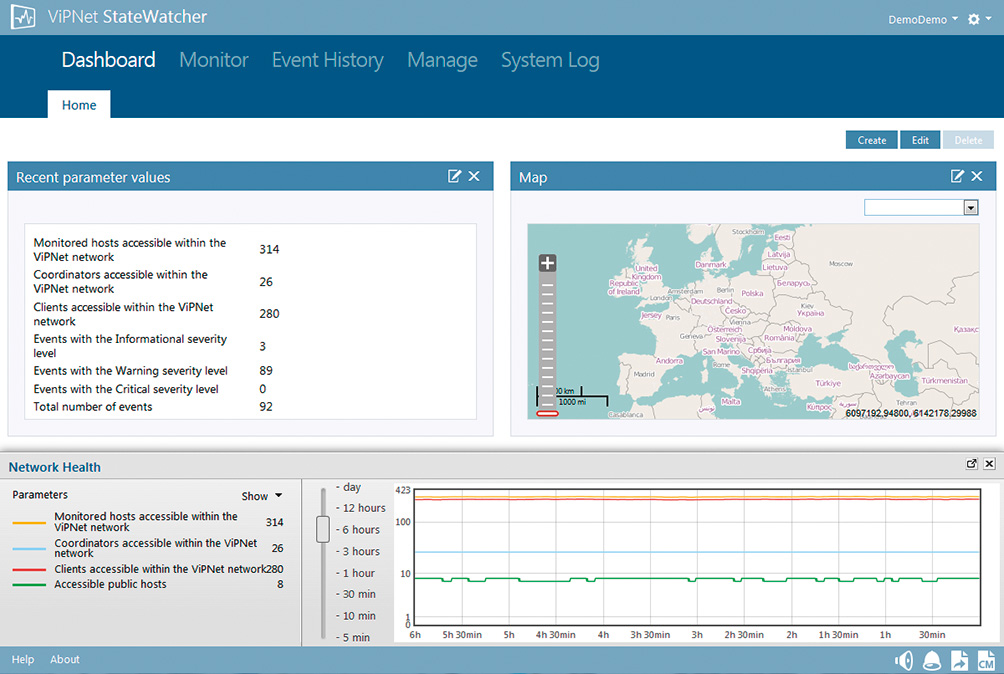The width and height of the screenshot is (1004, 674).
Task: Click 'Events with the Warning severity level' label
Action: 131,371
